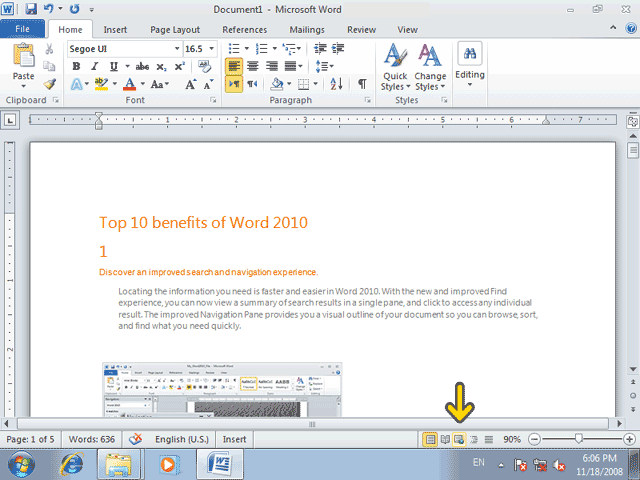
Task: Decrease paragraph indent
Action: [x=320, y=49]
